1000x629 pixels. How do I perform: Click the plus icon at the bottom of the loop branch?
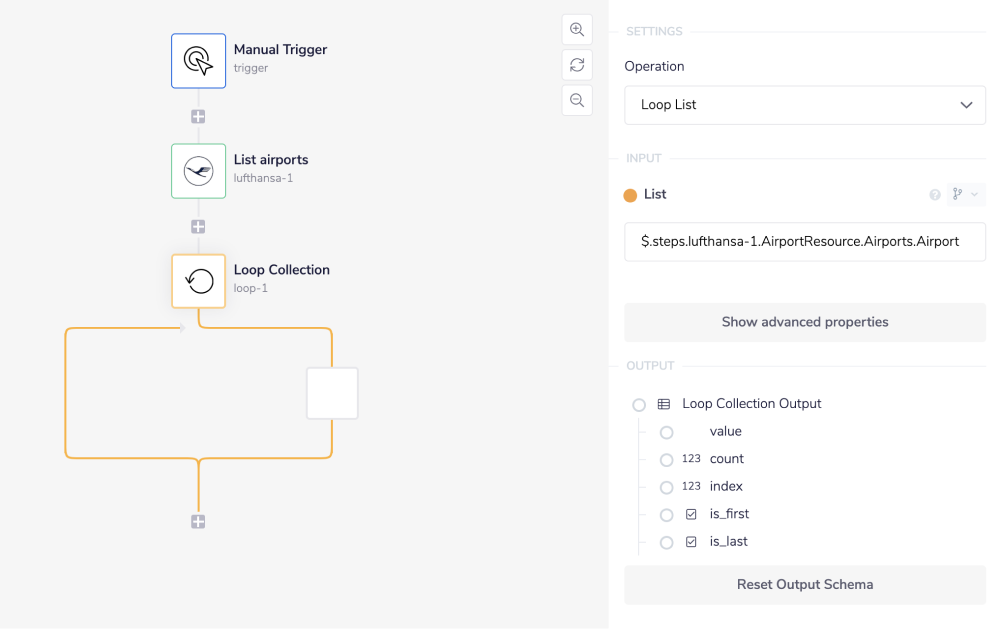tap(198, 521)
